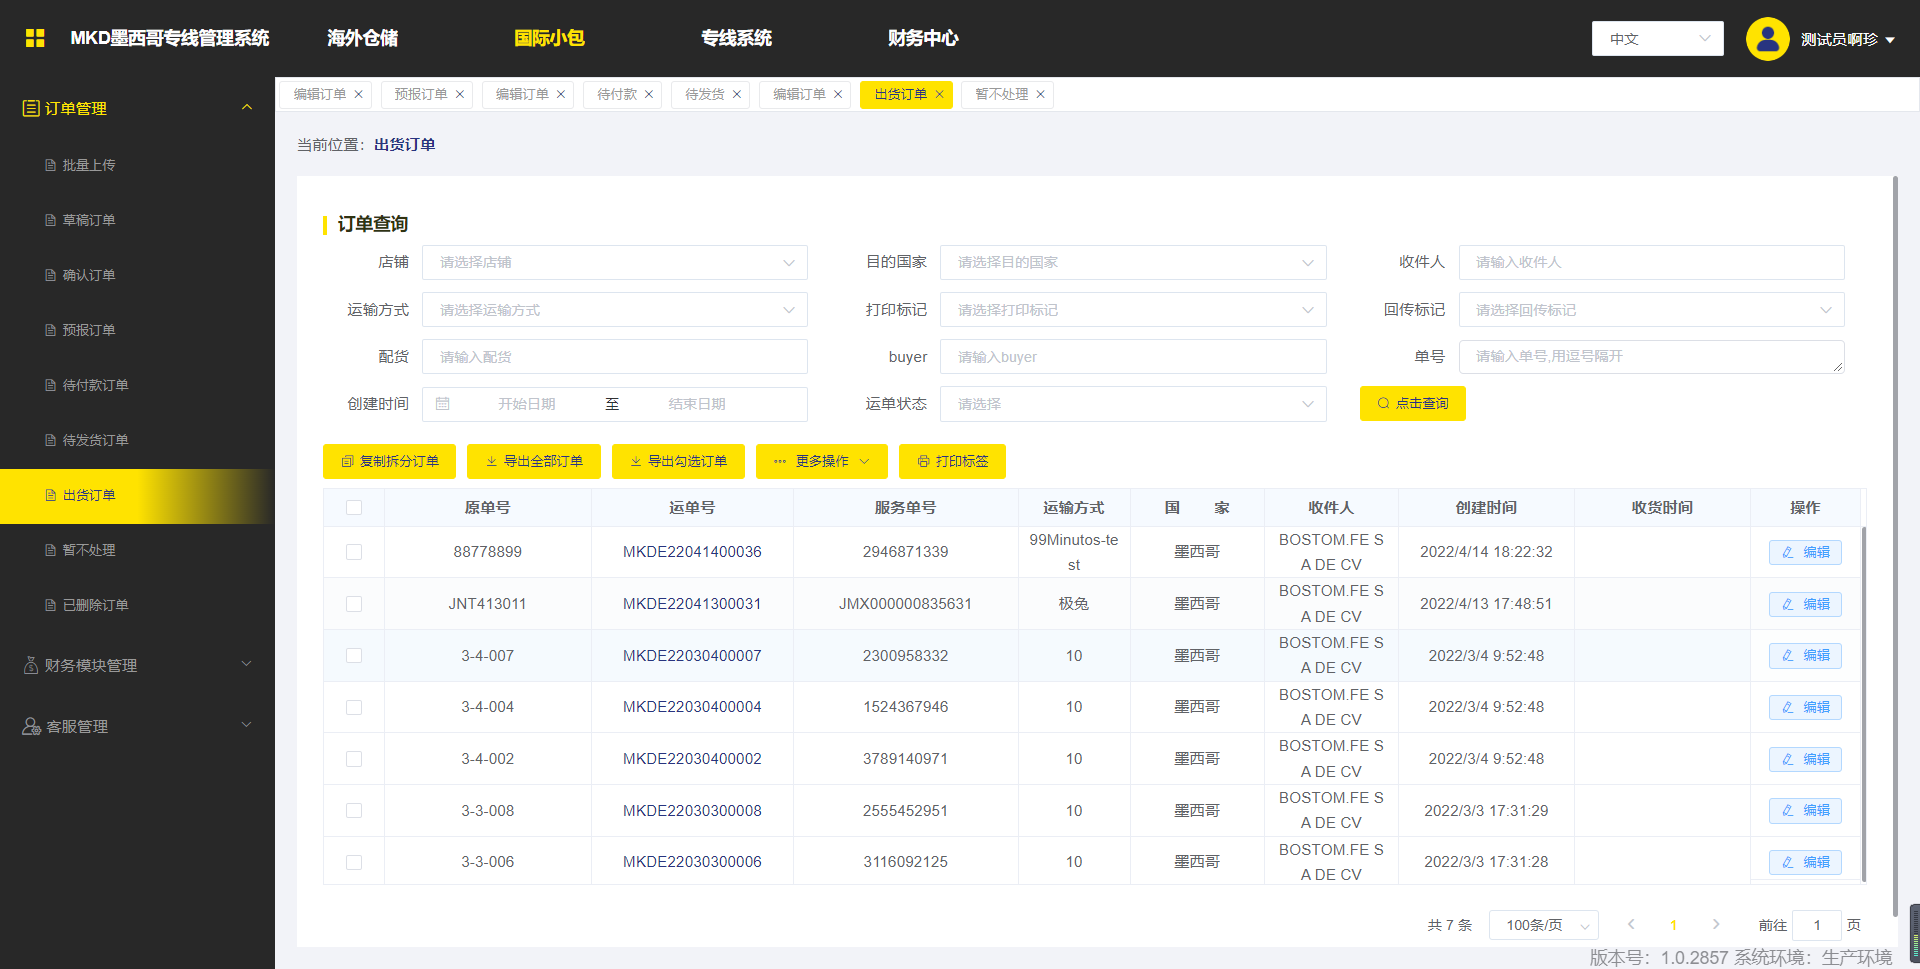
Task: Click the 打印标签 printer button
Action: pos(952,461)
